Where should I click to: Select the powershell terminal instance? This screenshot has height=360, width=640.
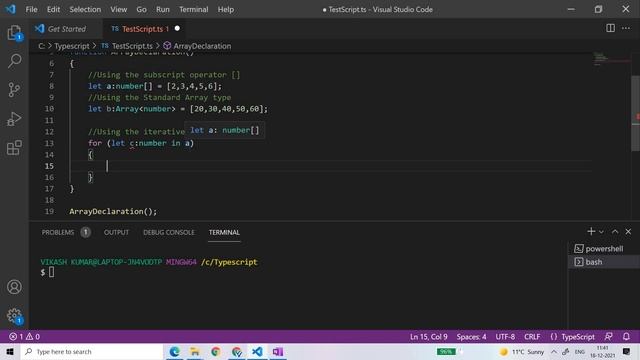603,249
